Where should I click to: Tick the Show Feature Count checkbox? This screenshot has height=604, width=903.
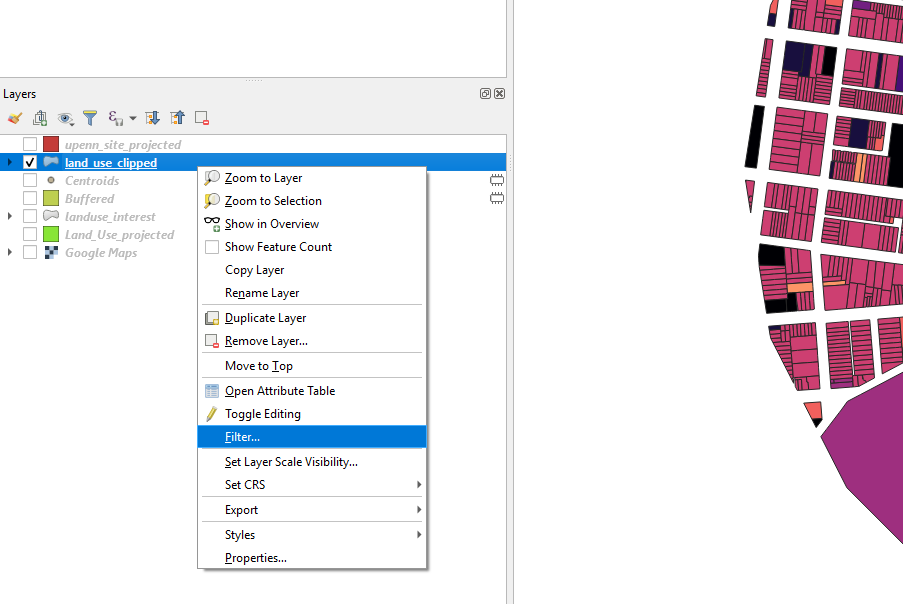(x=212, y=247)
